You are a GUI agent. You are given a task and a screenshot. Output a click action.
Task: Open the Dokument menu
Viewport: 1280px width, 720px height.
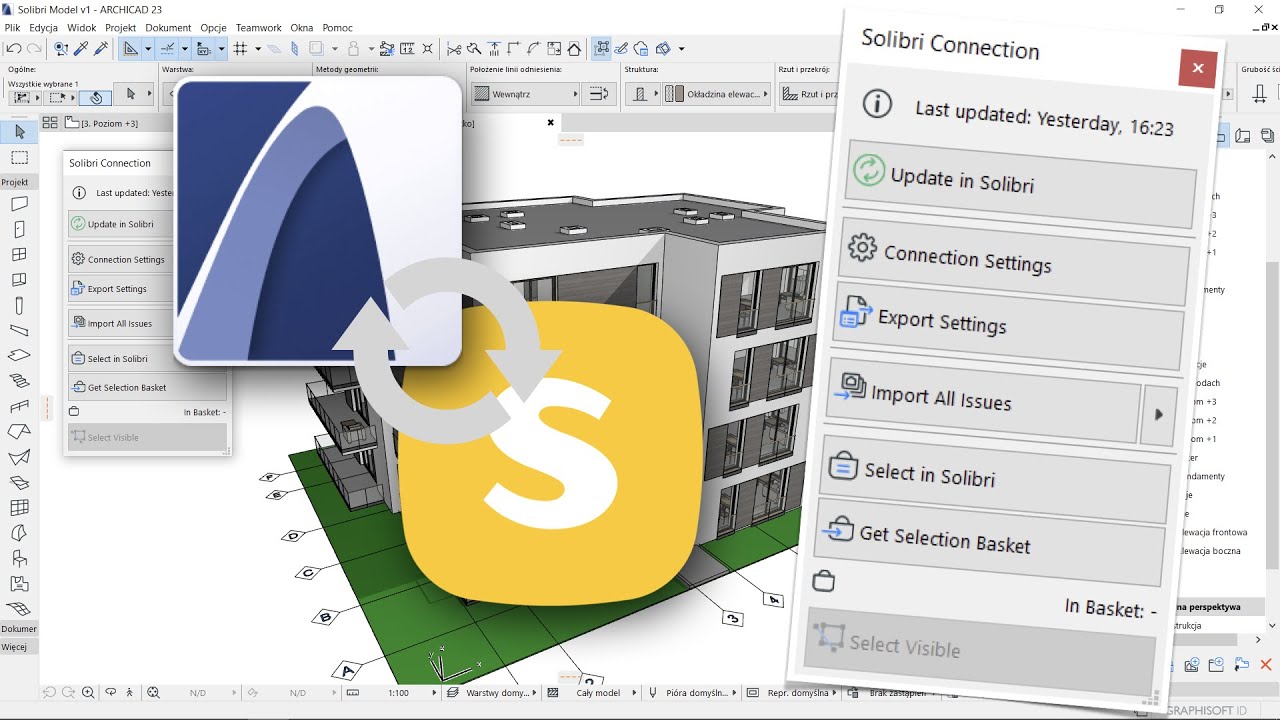(168, 28)
